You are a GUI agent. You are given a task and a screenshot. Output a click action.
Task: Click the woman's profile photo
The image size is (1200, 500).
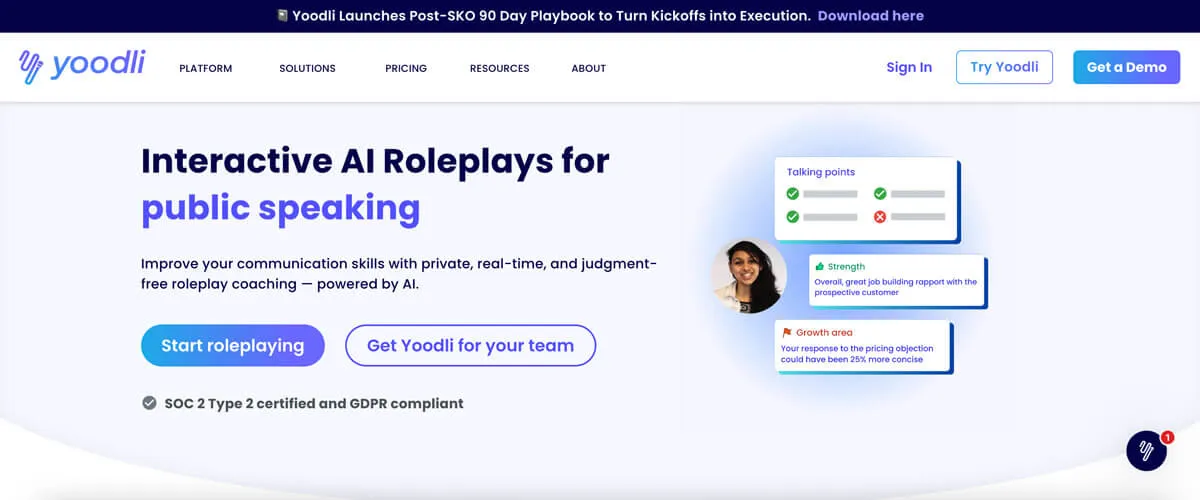749,275
